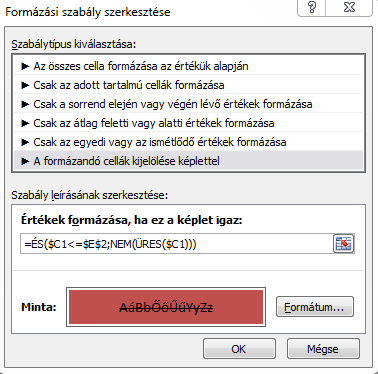Open the Formátum... dialog
The height and width of the screenshot is (374, 378).
tap(315, 307)
